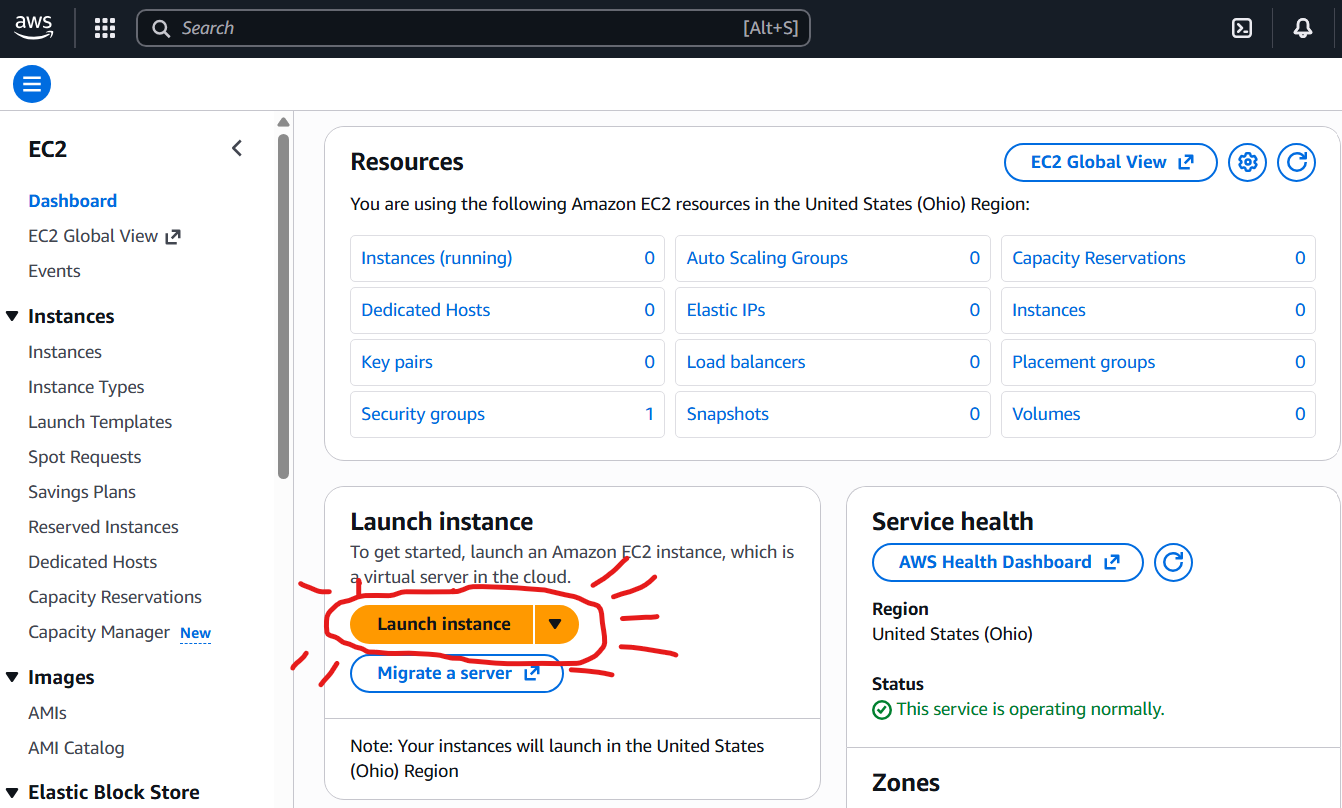Click the AWS logo home icon
Viewport: 1342px width, 808px height.
click(x=34, y=28)
